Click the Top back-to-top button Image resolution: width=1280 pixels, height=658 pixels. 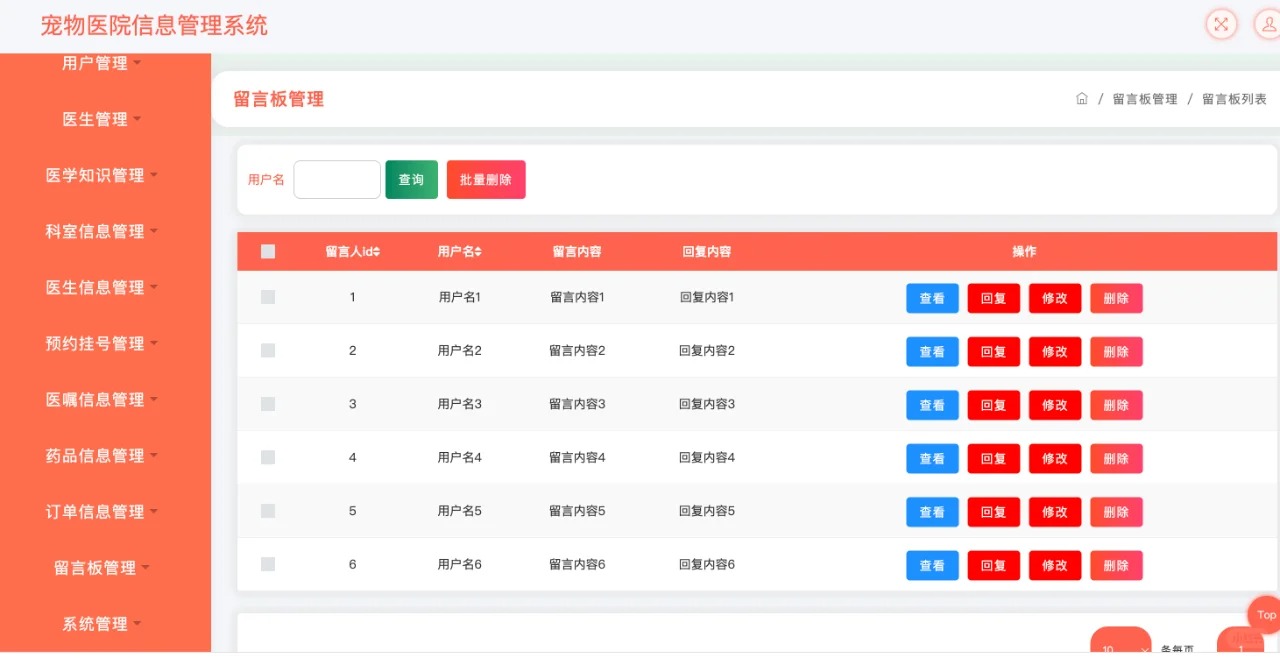click(1266, 615)
